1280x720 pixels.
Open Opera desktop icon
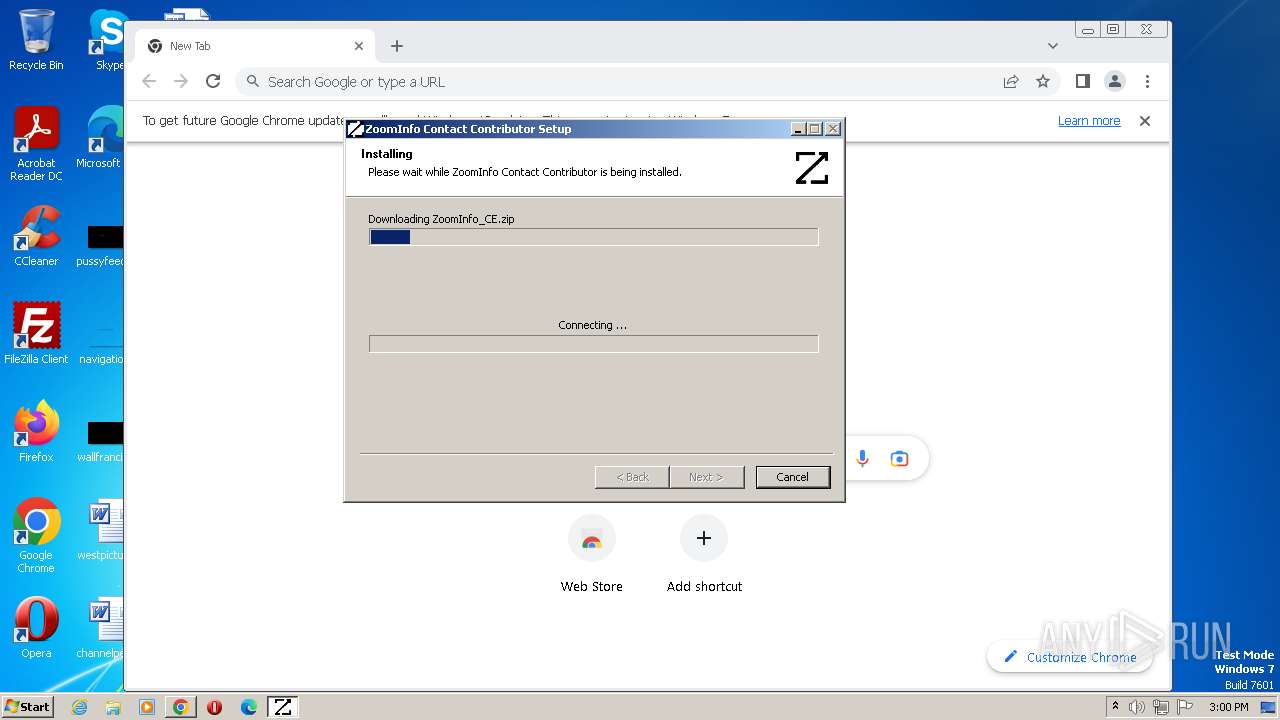tap(36, 628)
